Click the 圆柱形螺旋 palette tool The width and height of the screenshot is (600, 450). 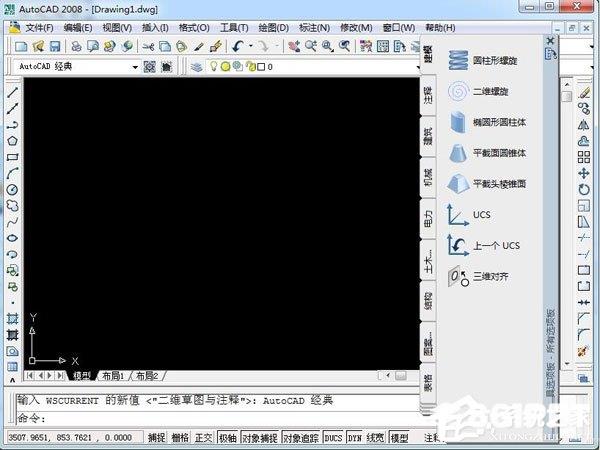coord(484,60)
